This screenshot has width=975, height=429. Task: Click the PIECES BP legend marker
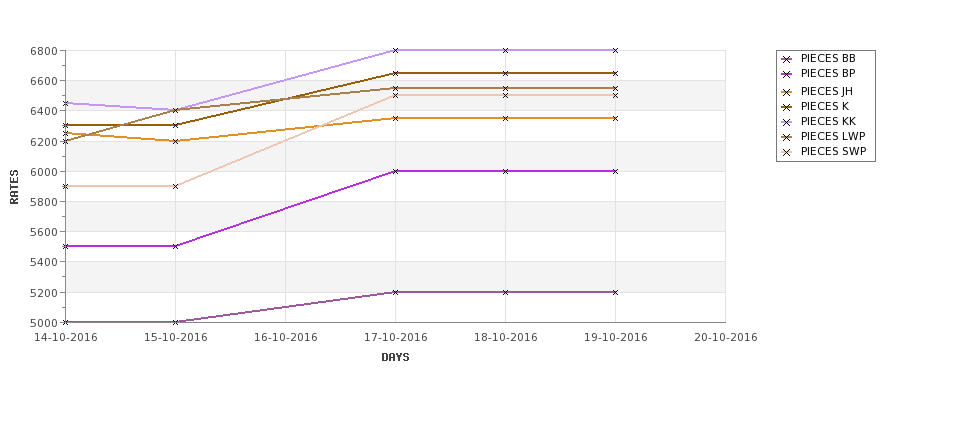(787, 74)
